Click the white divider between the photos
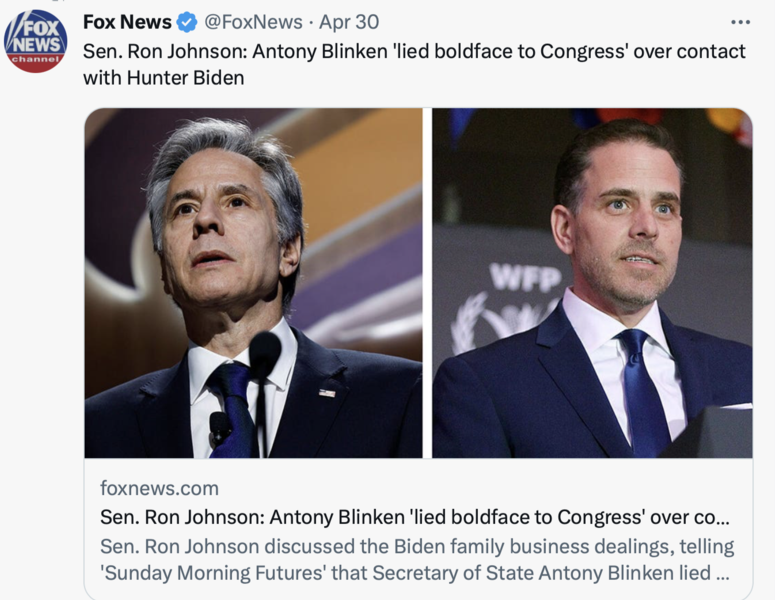Image resolution: width=775 pixels, height=600 pixels. pos(427,283)
